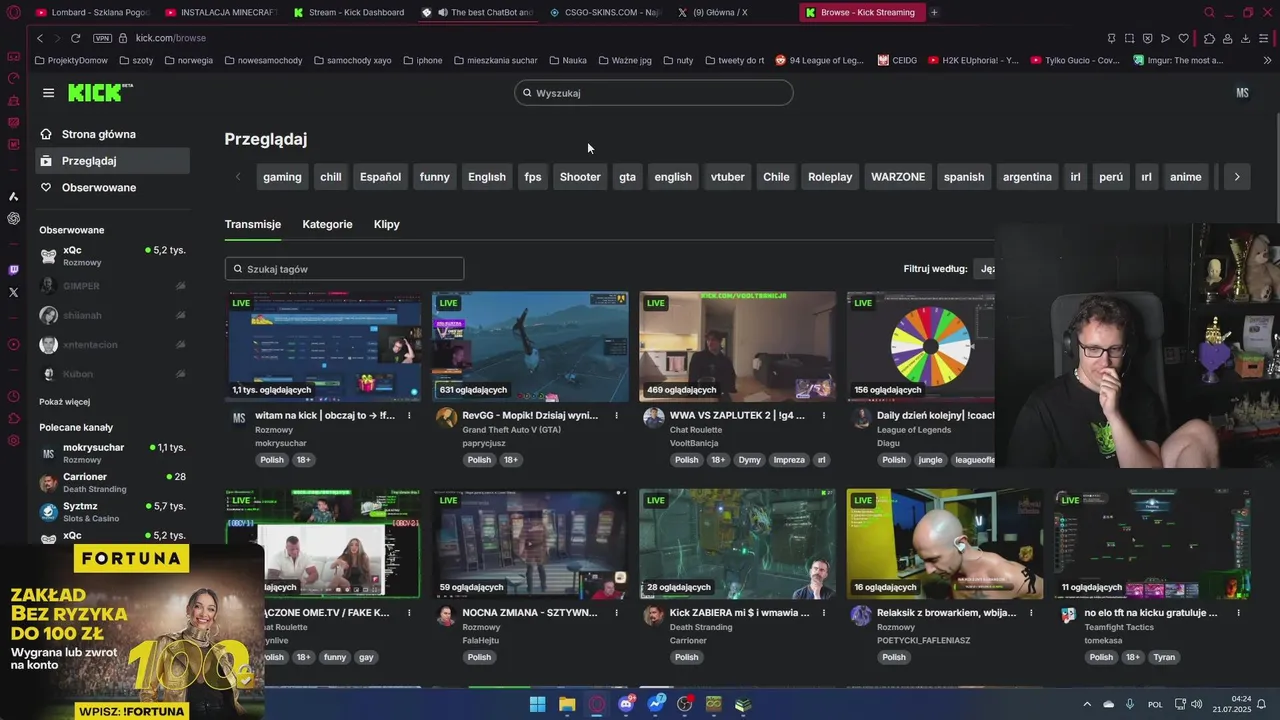
Task: Open the Twitch icon in Opera sidebar
Action: 13,270
